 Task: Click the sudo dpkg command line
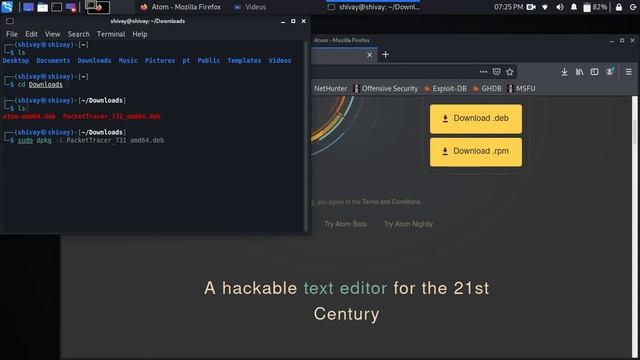coord(91,140)
